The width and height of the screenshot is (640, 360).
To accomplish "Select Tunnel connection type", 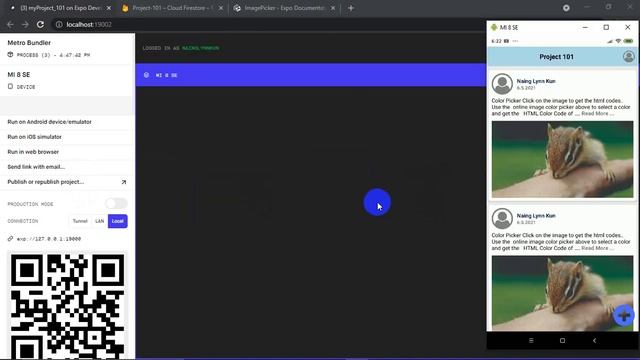I will point(80,221).
